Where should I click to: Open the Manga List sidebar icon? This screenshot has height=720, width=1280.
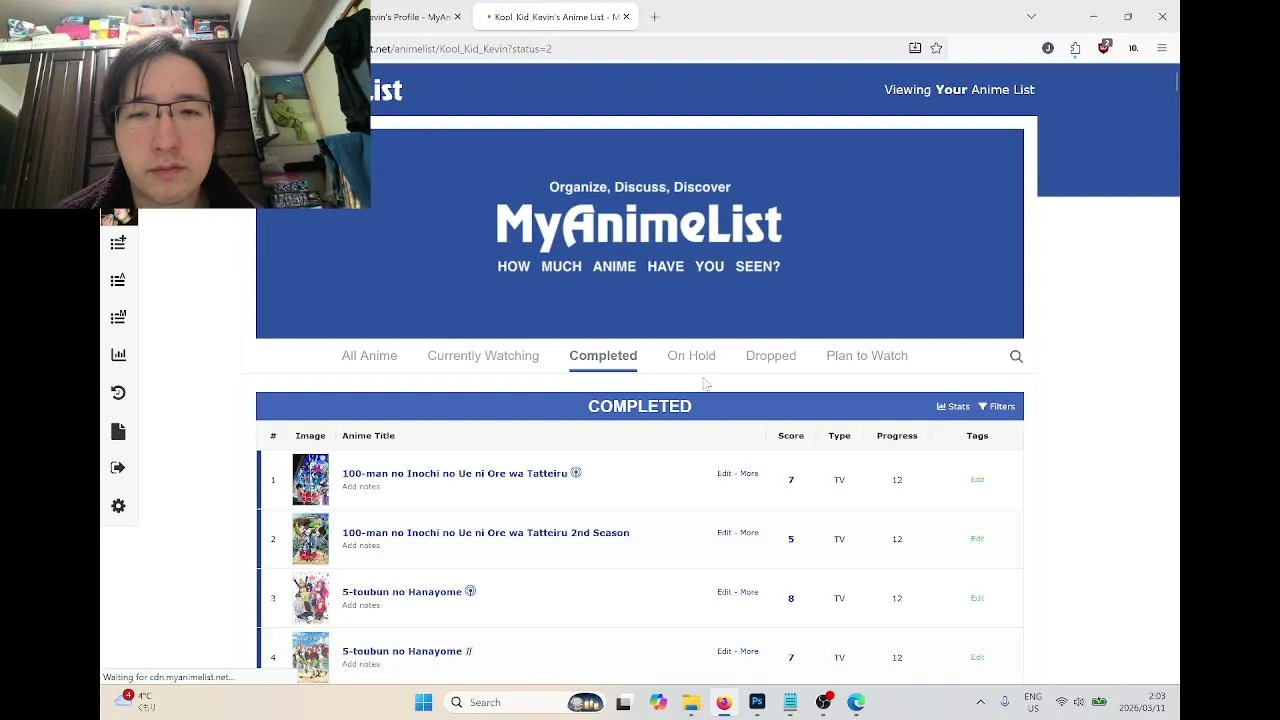point(118,317)
